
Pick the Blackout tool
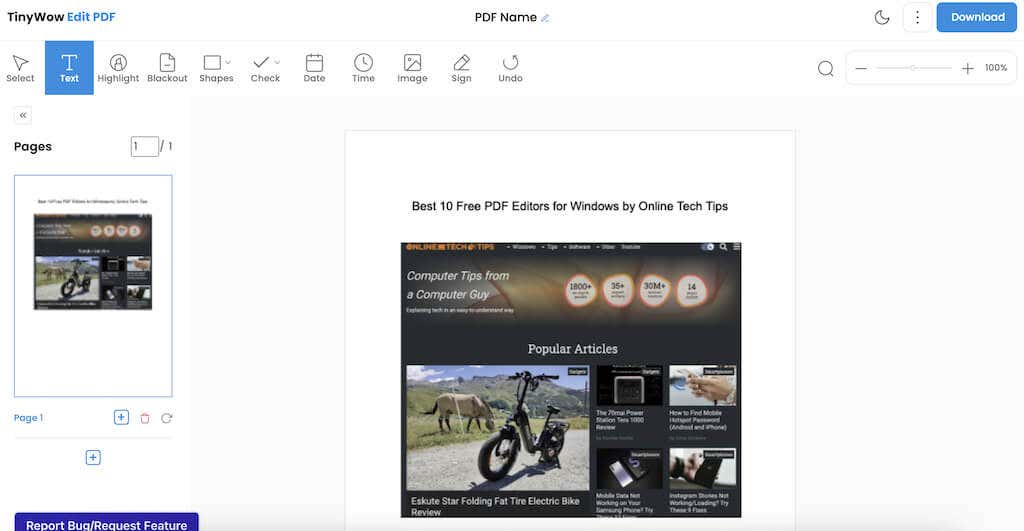coord(167,68)
